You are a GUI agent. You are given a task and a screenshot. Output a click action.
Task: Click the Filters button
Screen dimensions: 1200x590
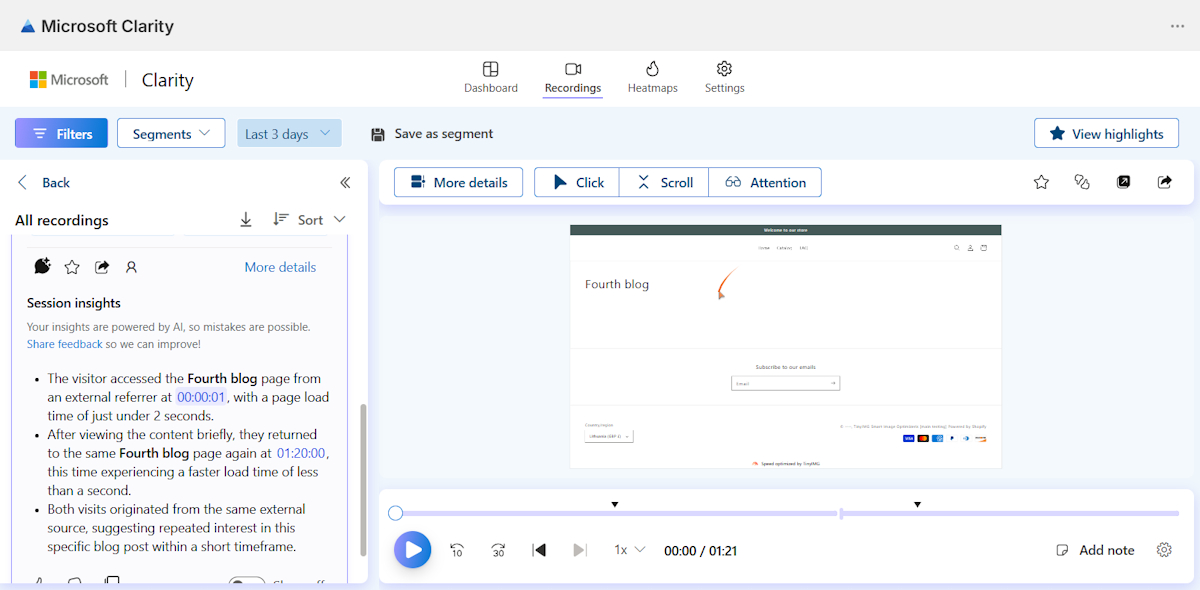(62, 133)
